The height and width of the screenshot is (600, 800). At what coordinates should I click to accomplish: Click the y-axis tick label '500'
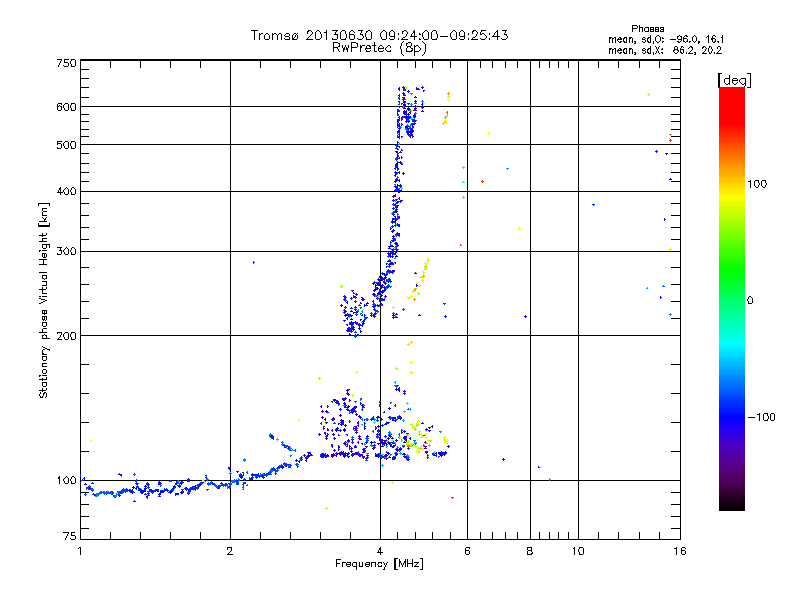[66, 145]
